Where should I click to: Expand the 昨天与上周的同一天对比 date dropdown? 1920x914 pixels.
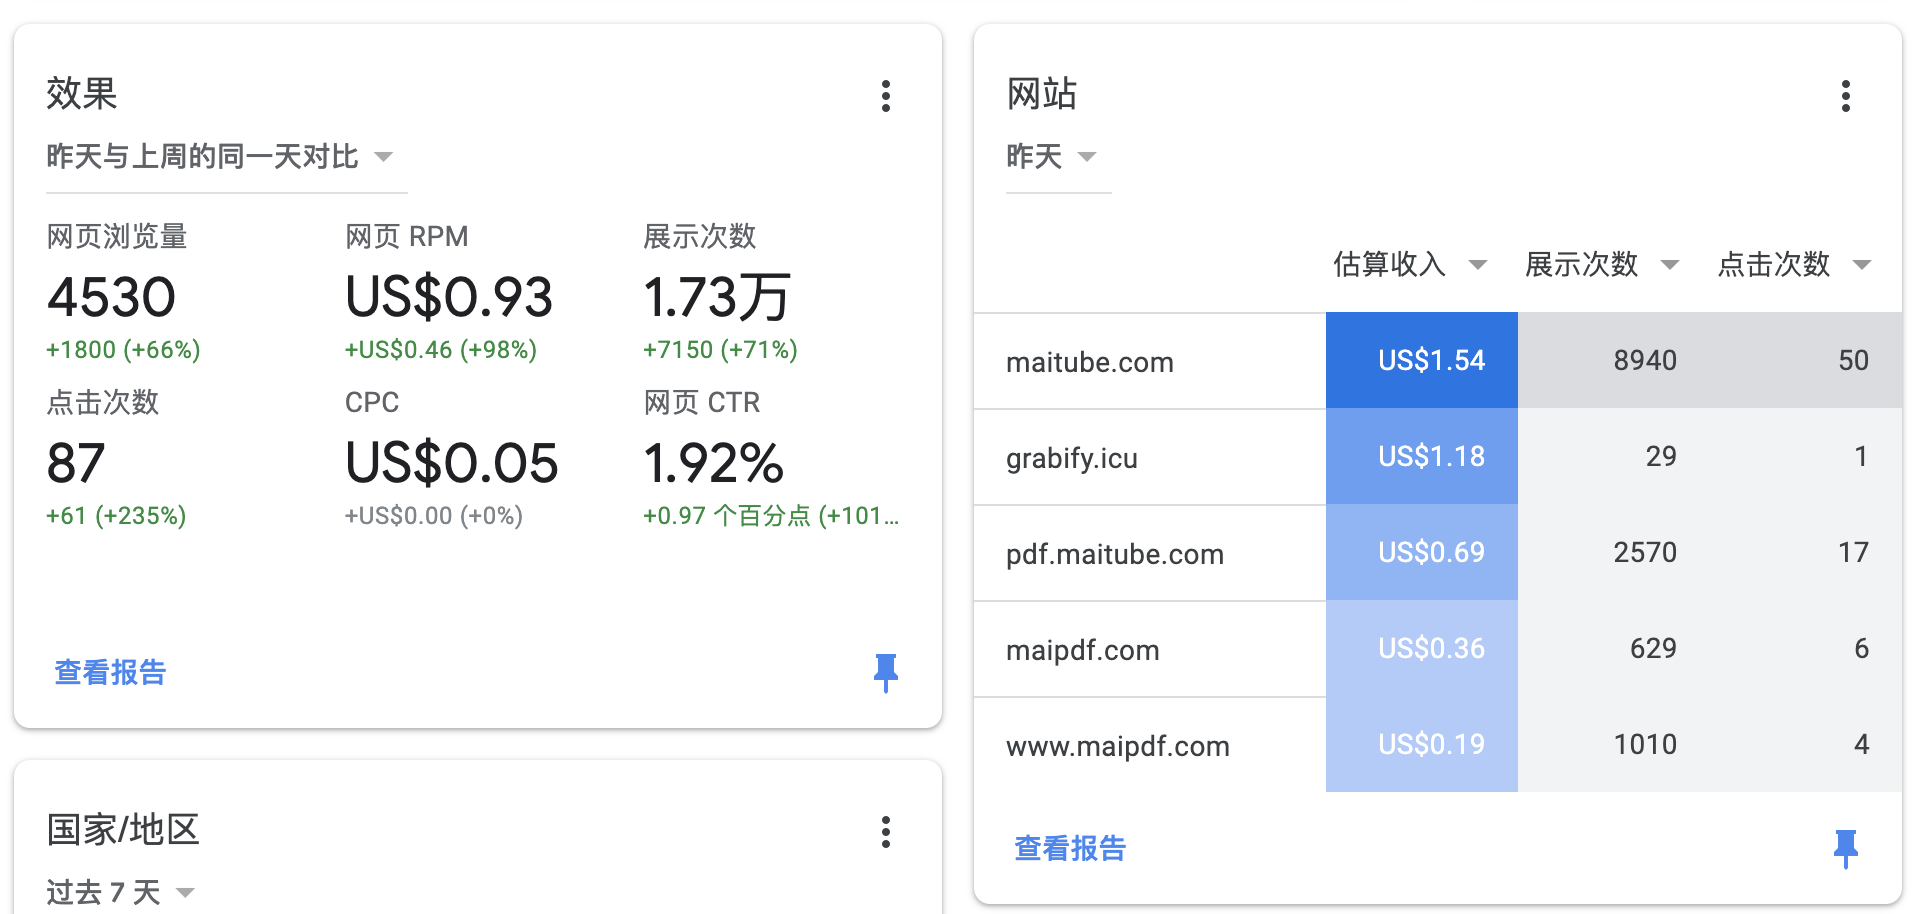click(x=226, y=157)
